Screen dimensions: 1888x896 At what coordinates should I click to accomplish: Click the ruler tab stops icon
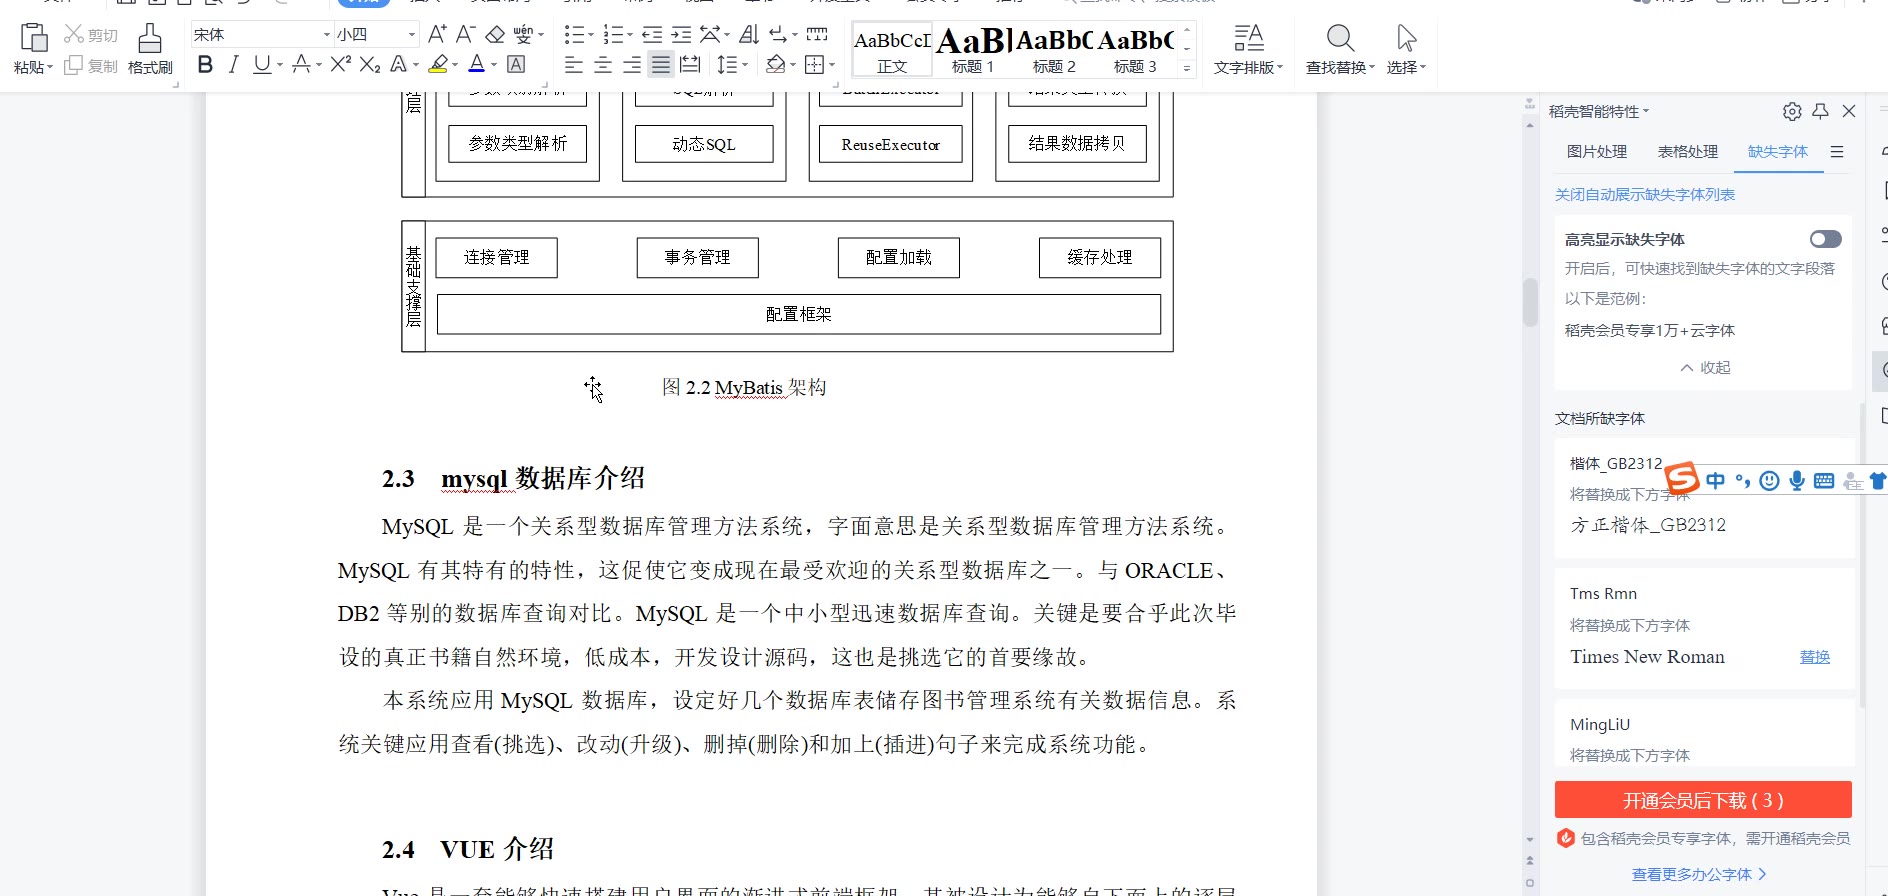817,35
